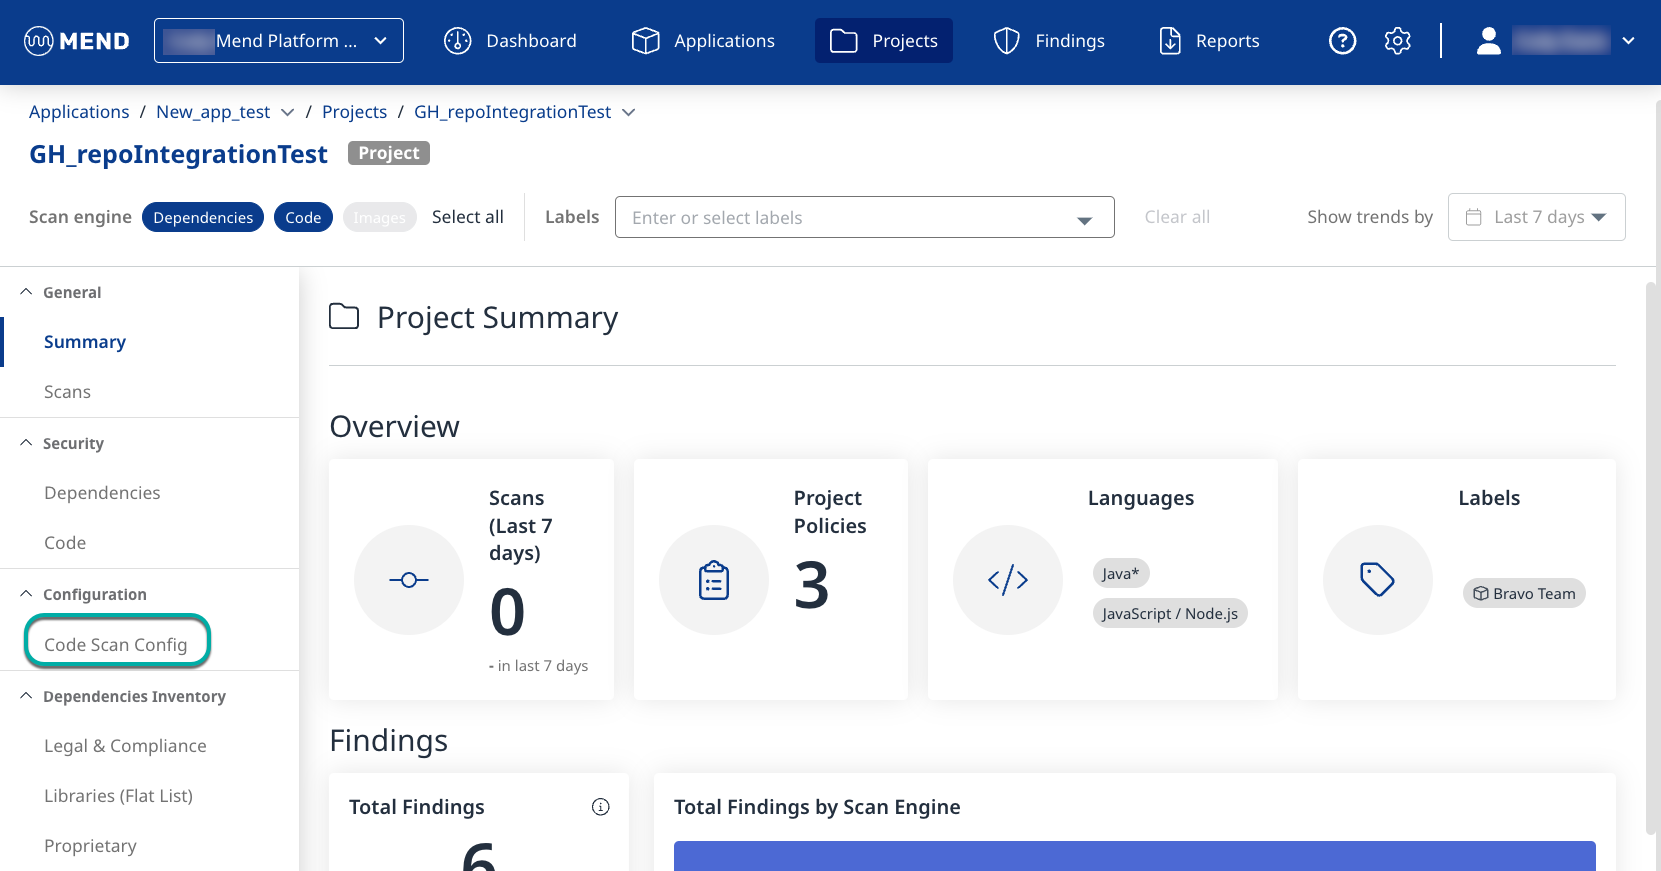The height and width of the screenshot is (871, 1661).
Task: Click the Project Policies clipboard icon
Action: (714, 580)
